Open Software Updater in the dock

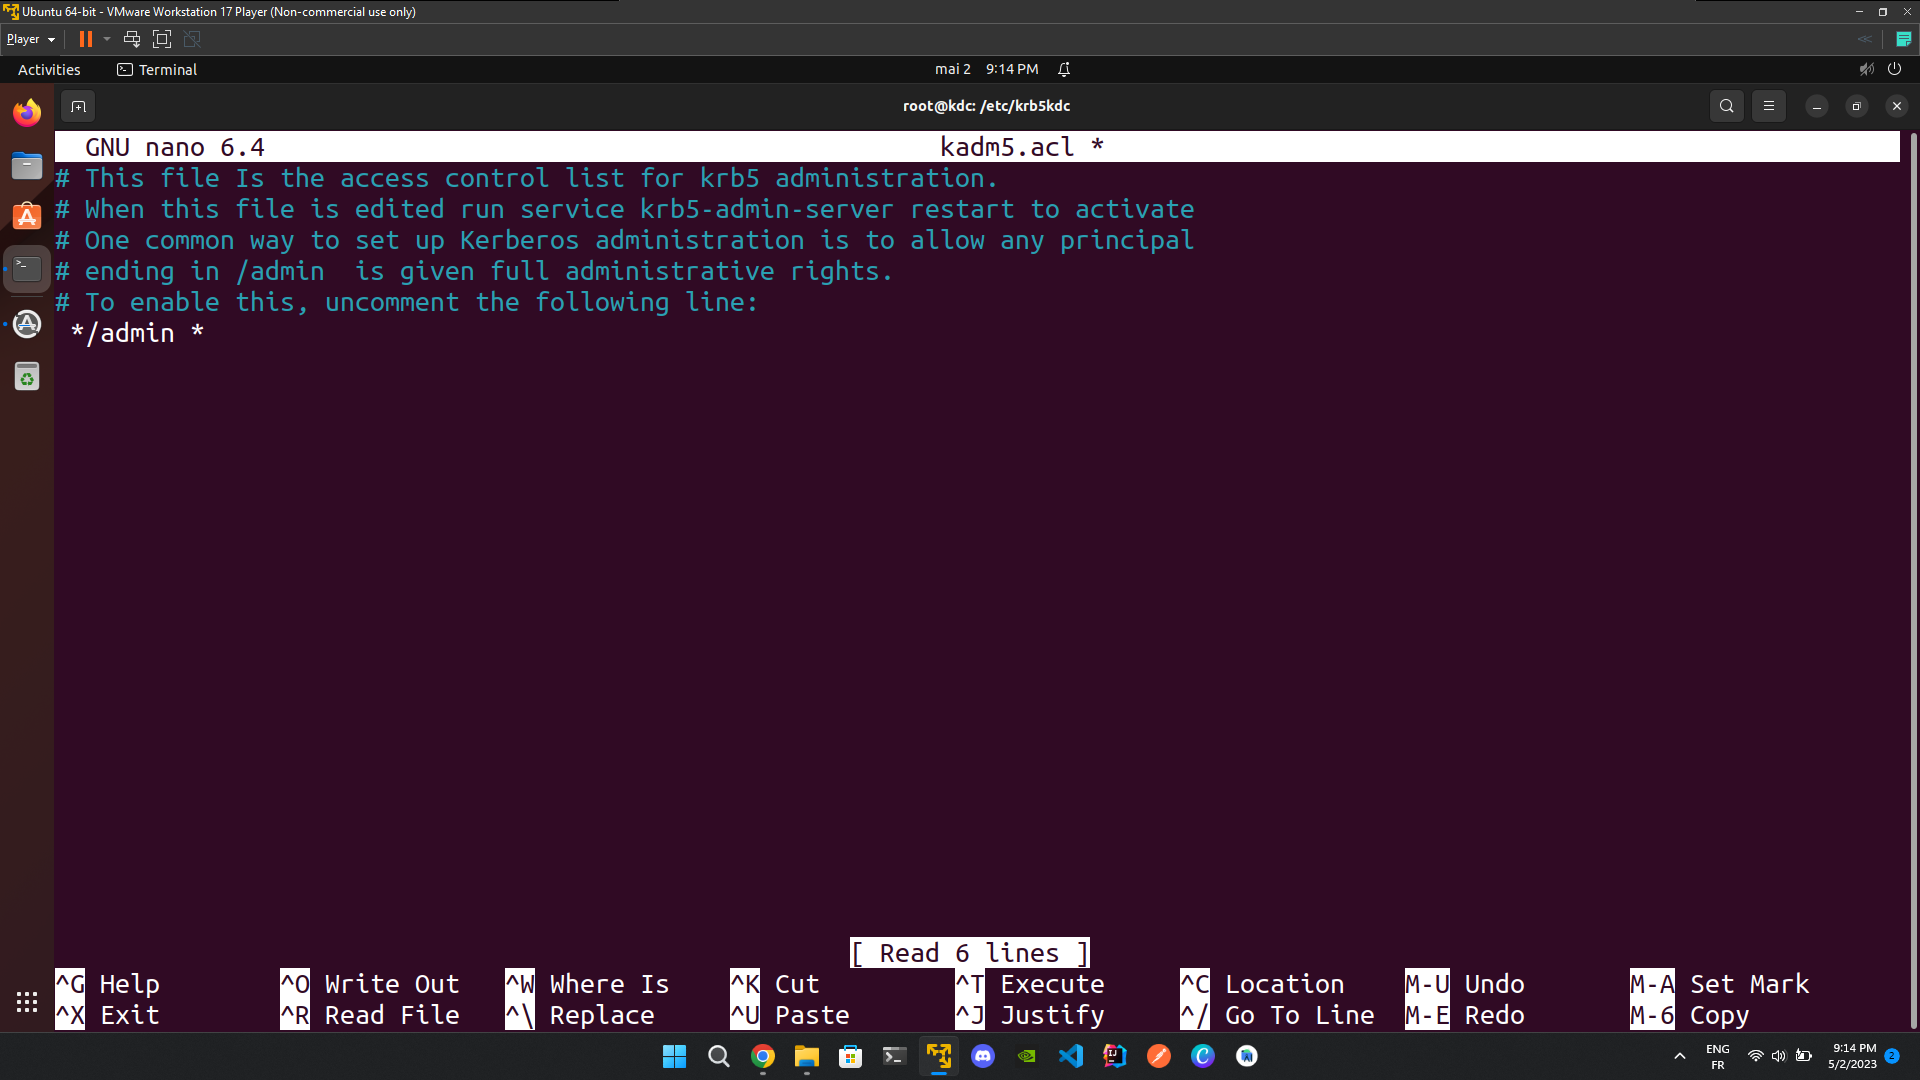(x=27, y=324)
